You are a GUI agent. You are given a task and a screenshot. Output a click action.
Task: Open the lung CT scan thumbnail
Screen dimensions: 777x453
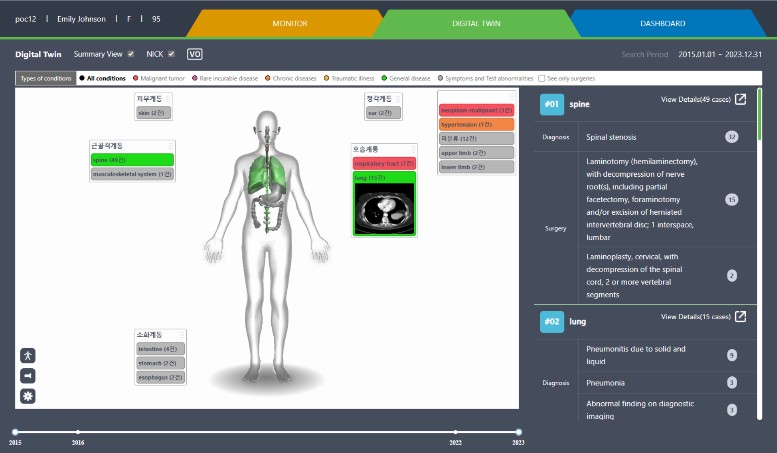(383, 209)
